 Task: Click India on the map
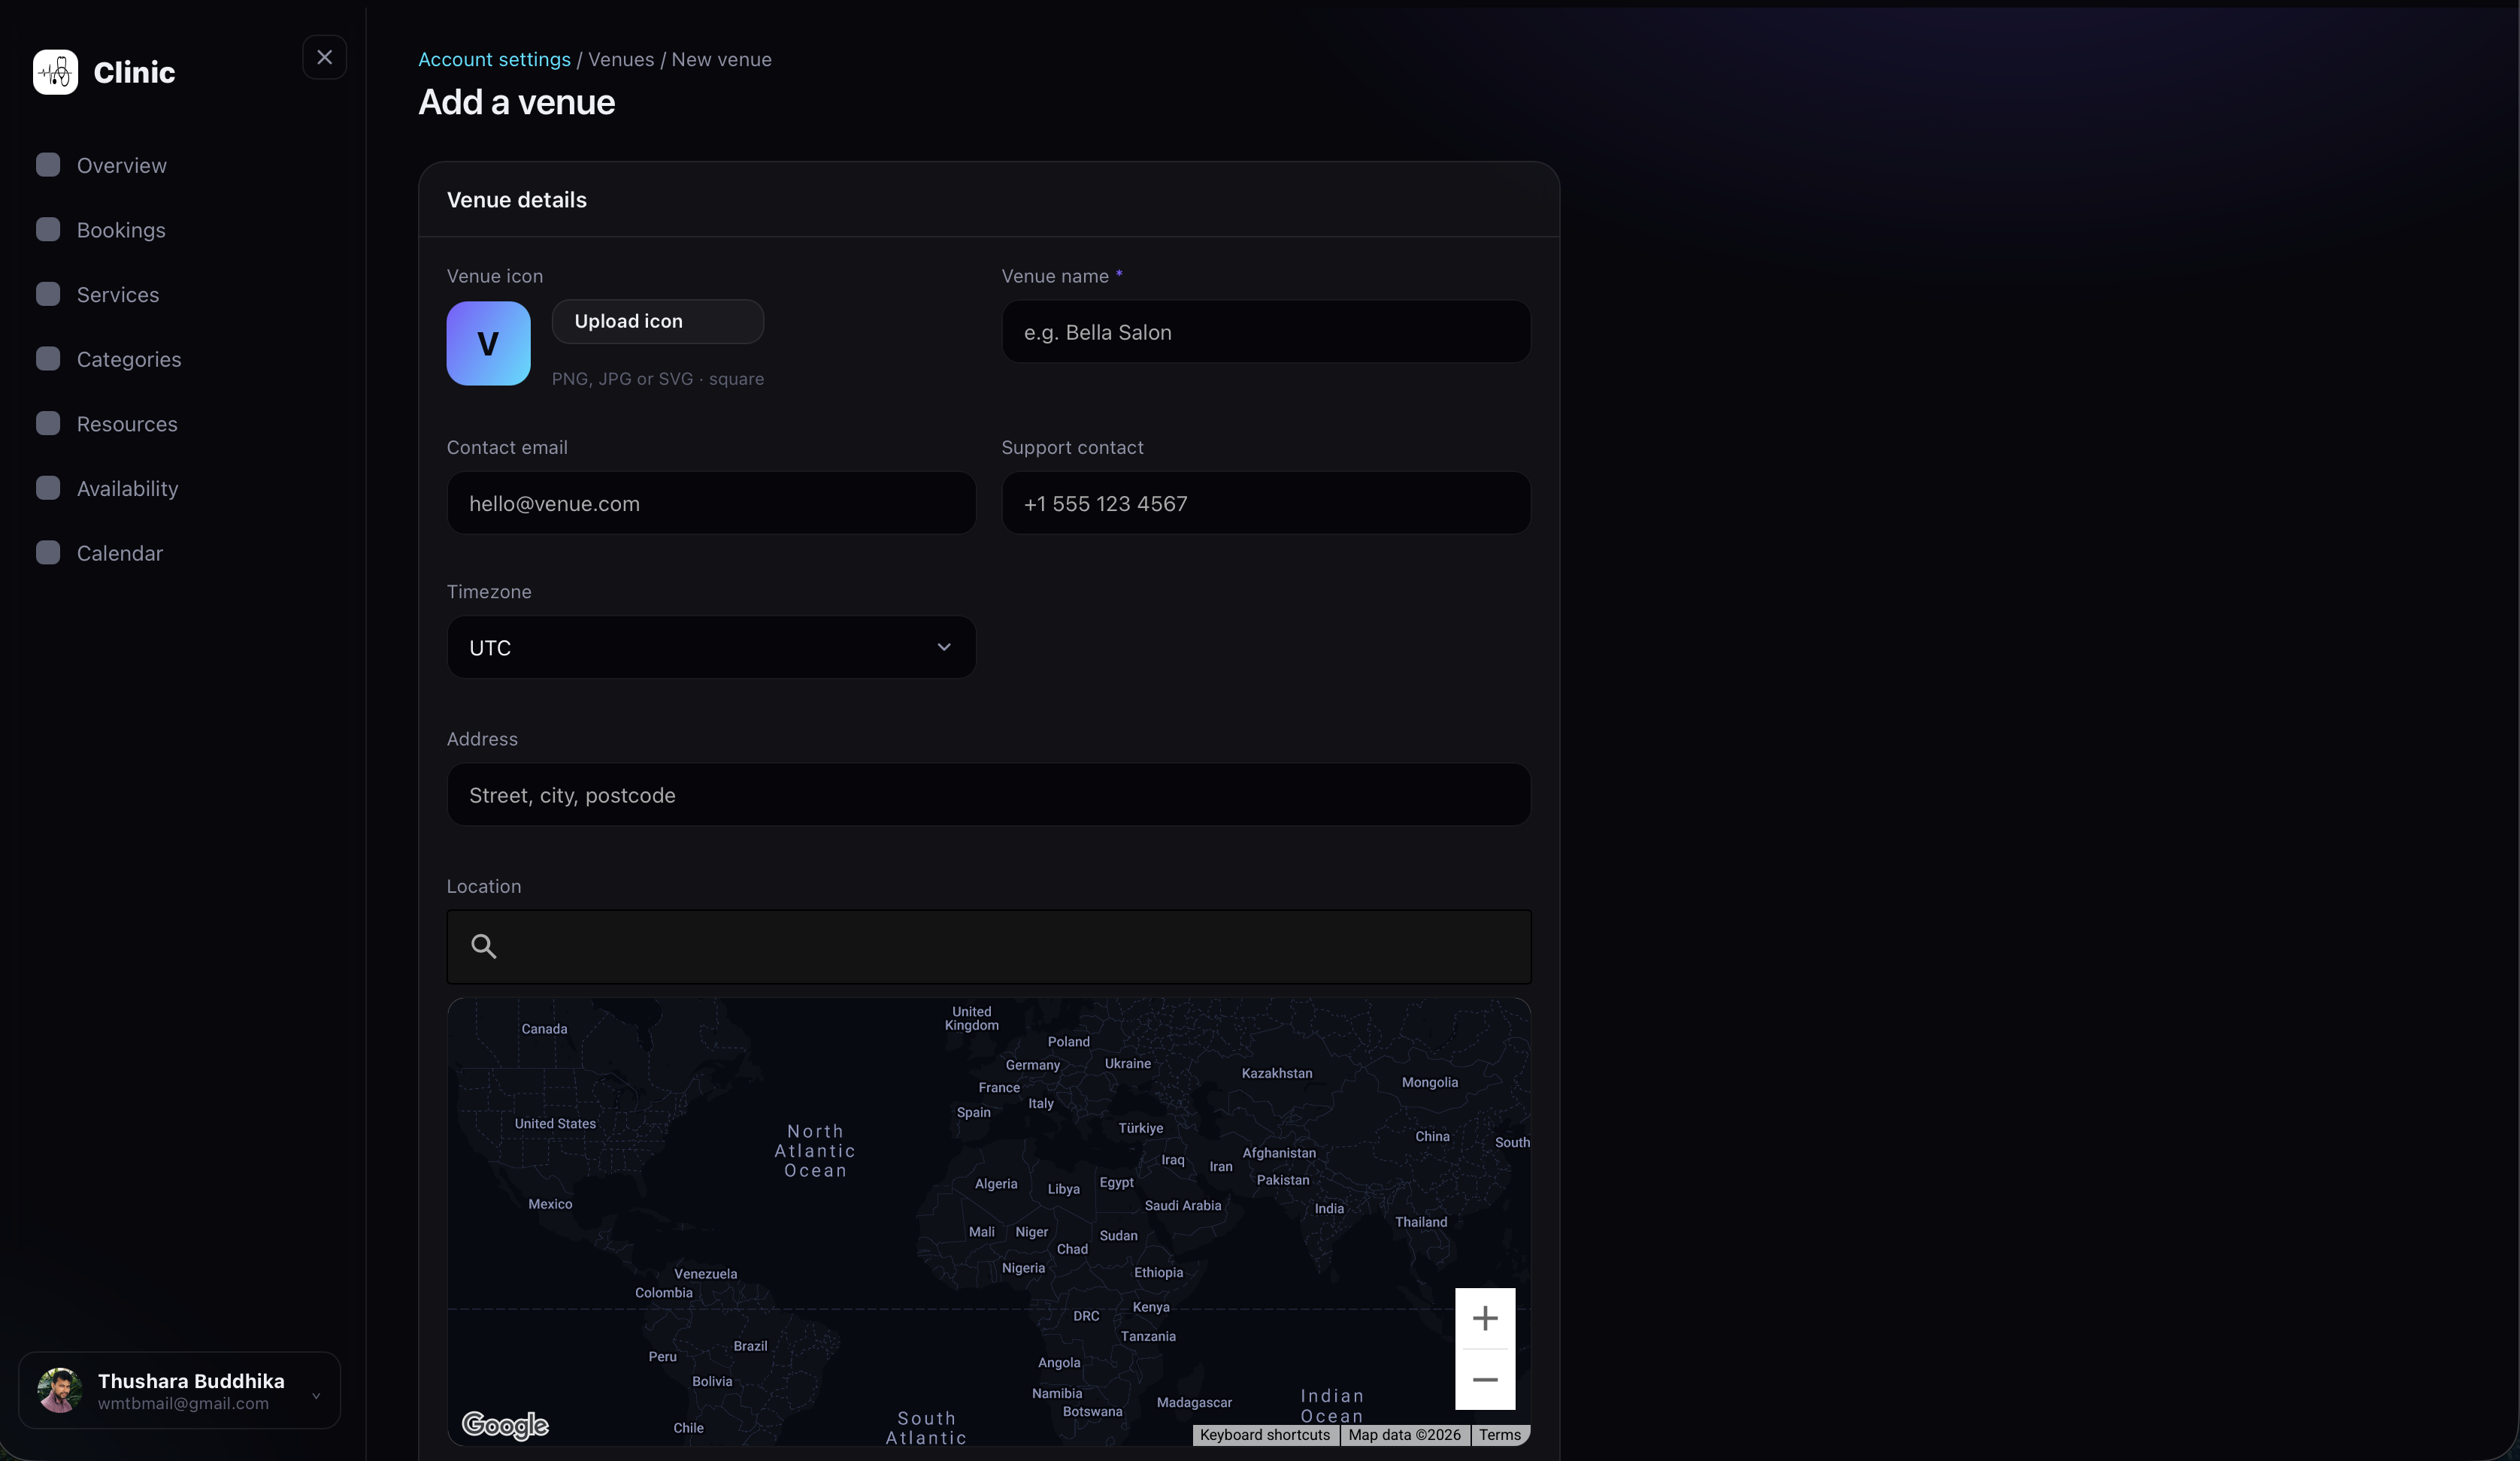pyautogui.click(x=1329, y=1208)
